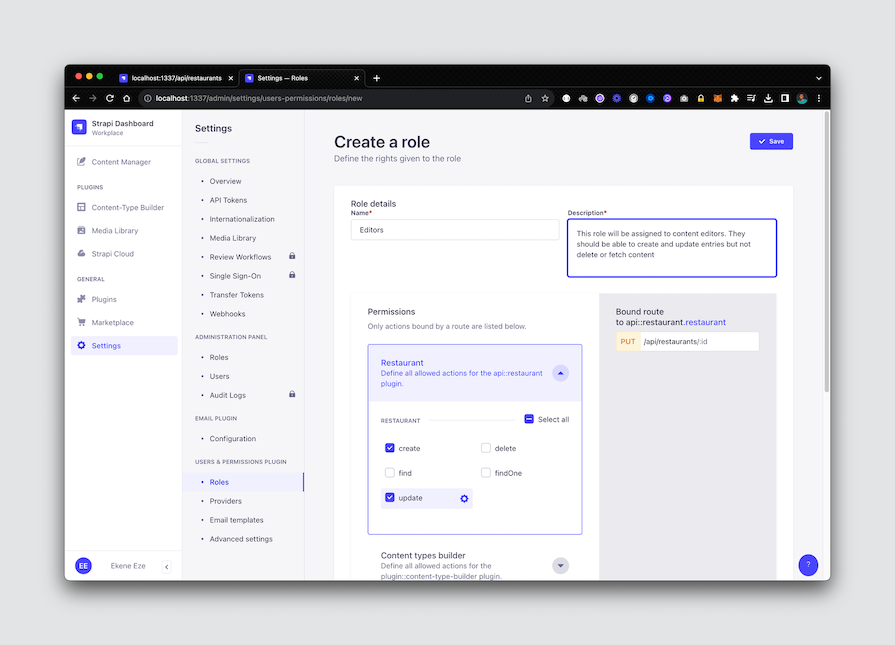
Task: Expand the Content types builder permissions
Action: pos(560,565)
